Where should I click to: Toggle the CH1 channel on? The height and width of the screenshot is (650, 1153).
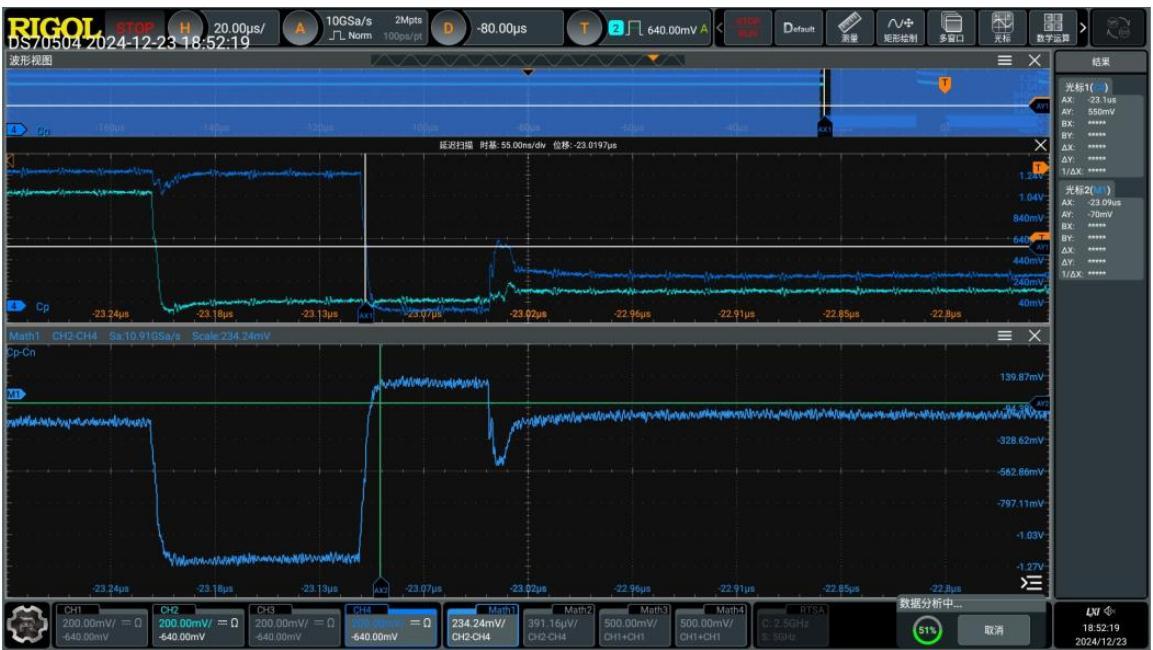(101, 626)
